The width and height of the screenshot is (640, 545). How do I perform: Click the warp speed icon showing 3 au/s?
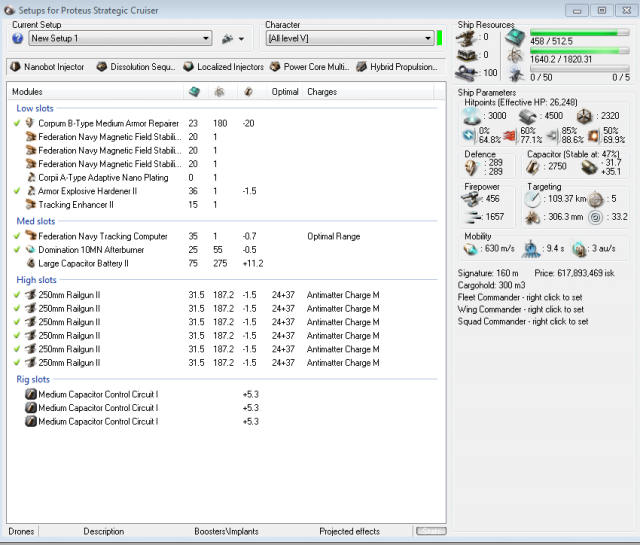(579, 249)
